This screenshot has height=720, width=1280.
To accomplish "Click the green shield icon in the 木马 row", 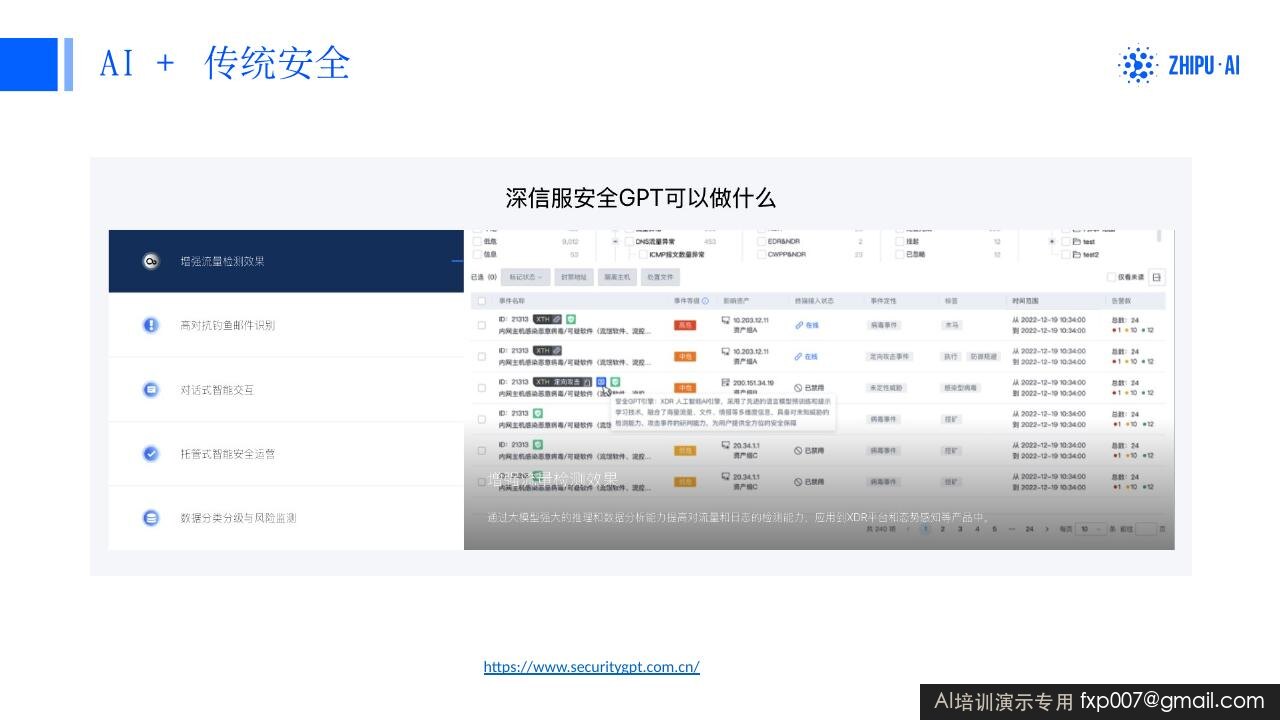I will (x=571, y=319).
